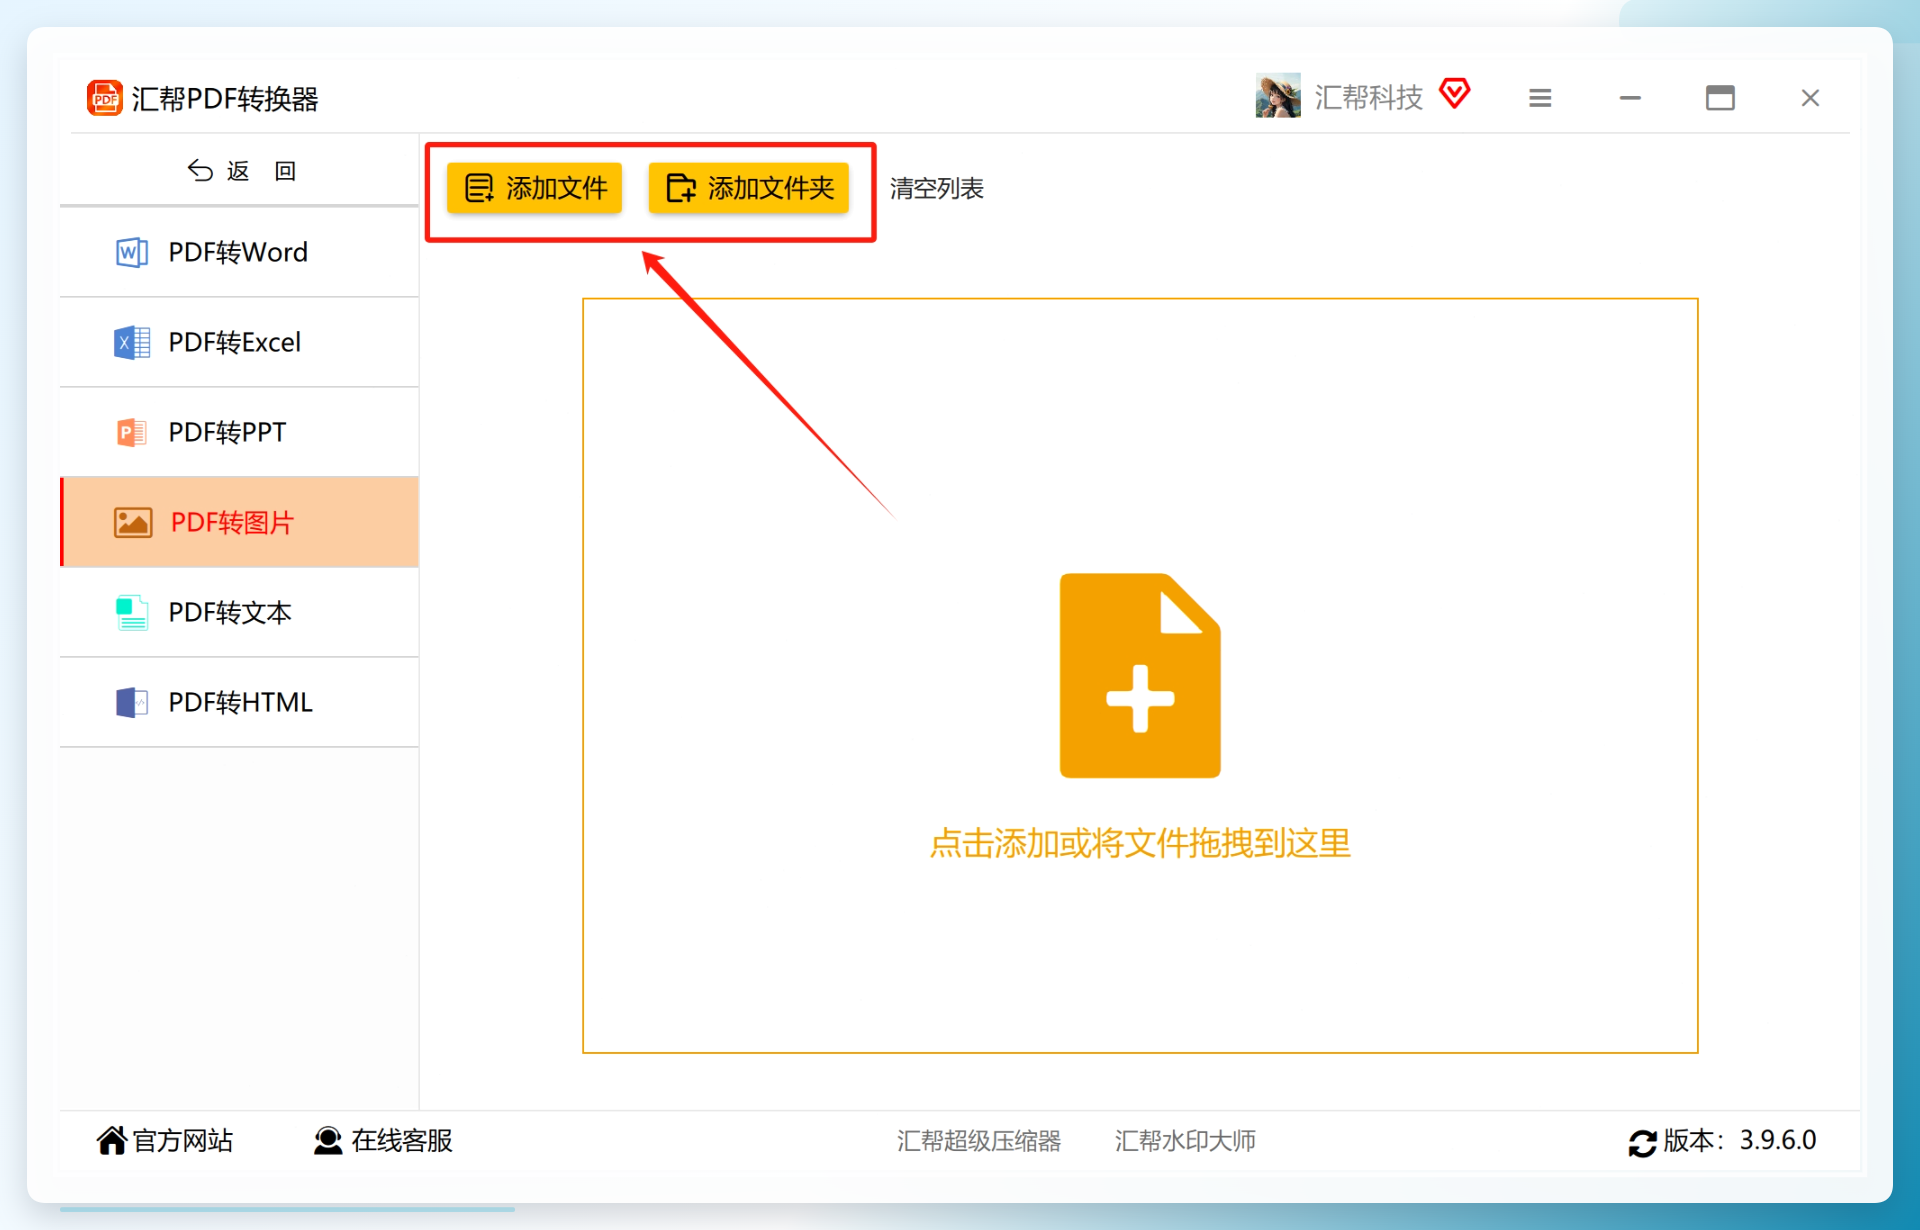Open the 汇帮水印大师 link
This screenshot has height=1230, width=1920.
pos(1185,1140)
